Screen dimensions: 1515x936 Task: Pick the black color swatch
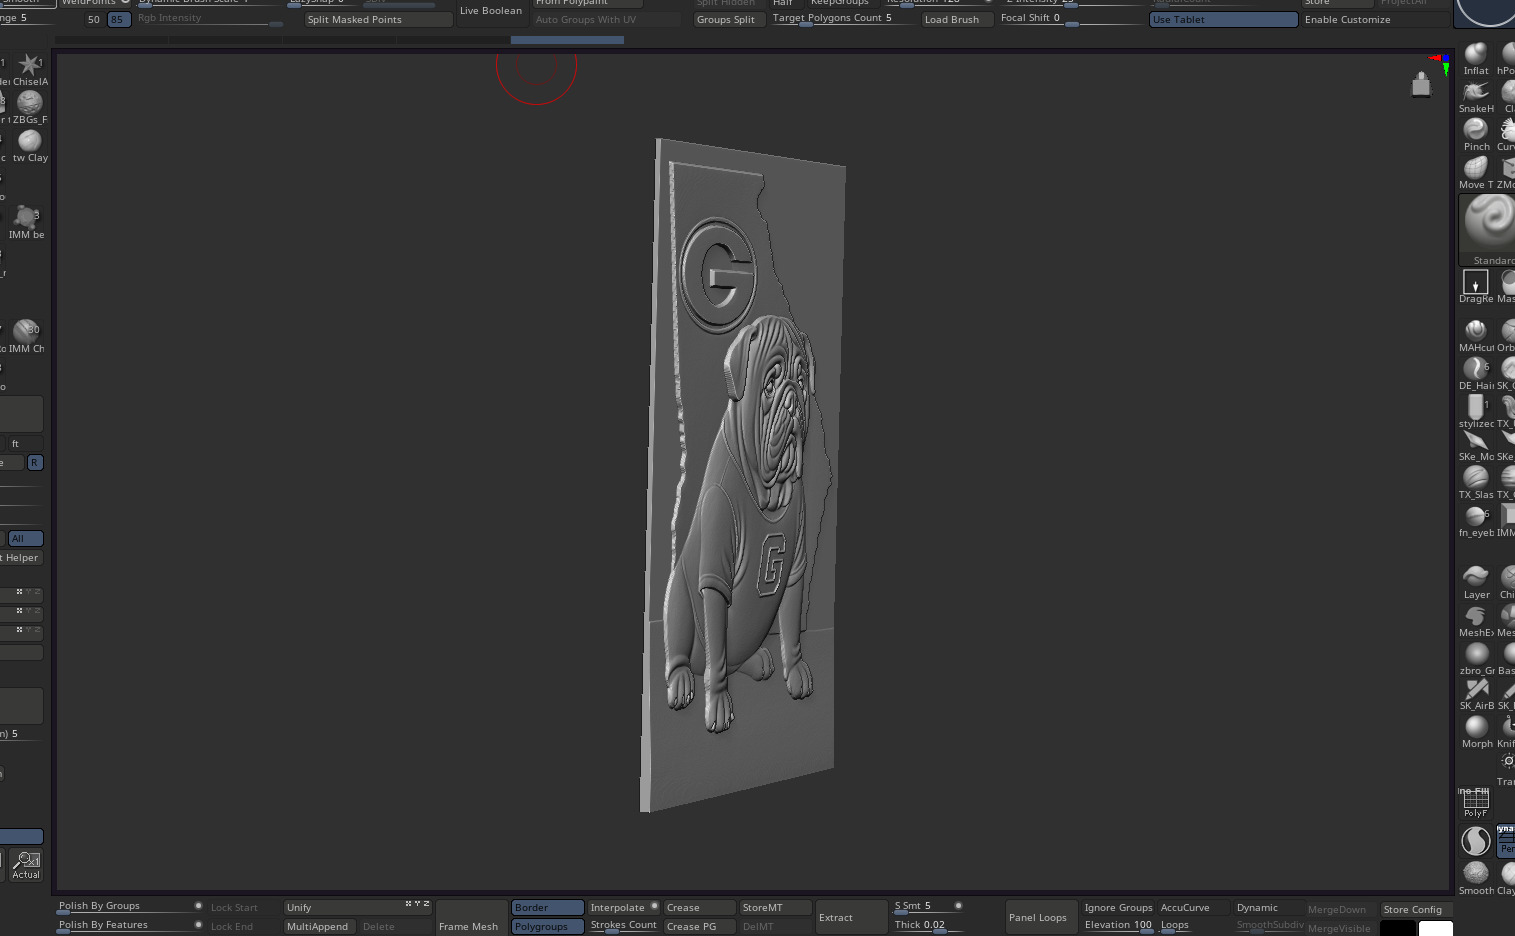pos(1398,928)
